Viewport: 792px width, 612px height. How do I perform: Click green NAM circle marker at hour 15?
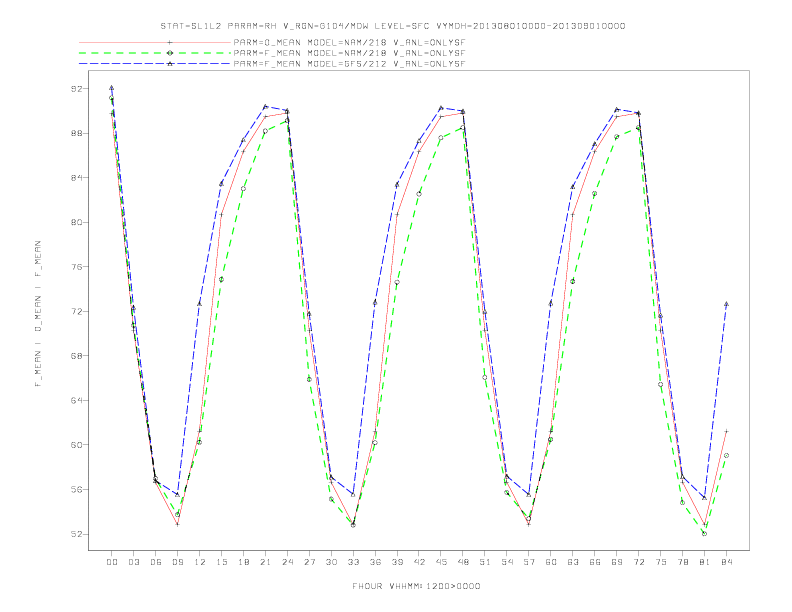(x=221, y=279)
